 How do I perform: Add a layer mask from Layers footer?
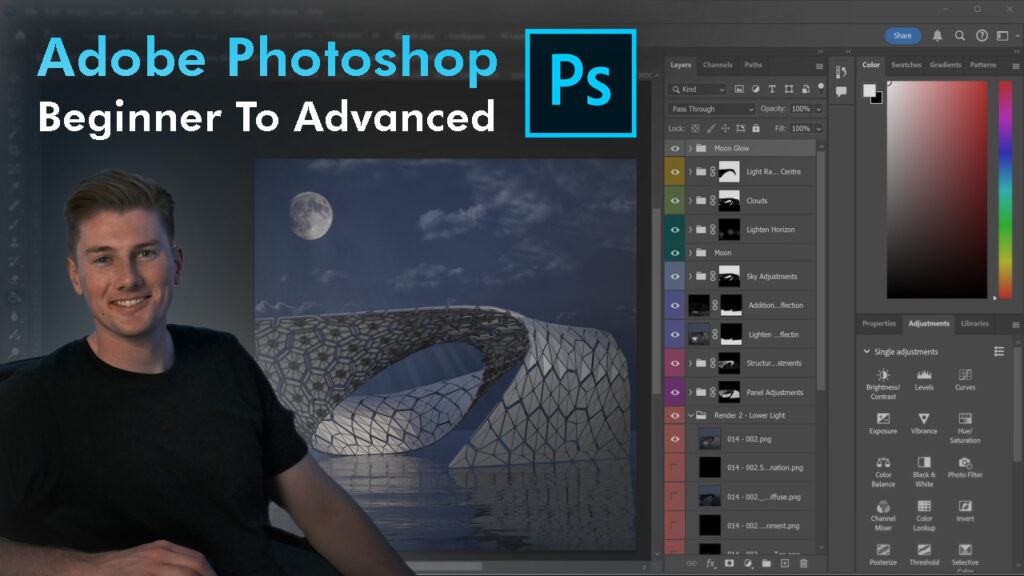pyautogui.click(x=729, y=564)
